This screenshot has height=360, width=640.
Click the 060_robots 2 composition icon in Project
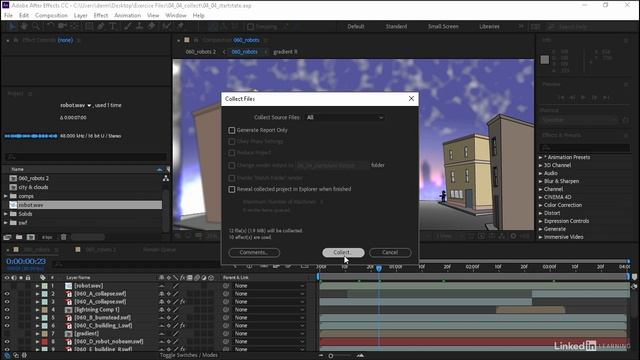[x=13, y=178]
